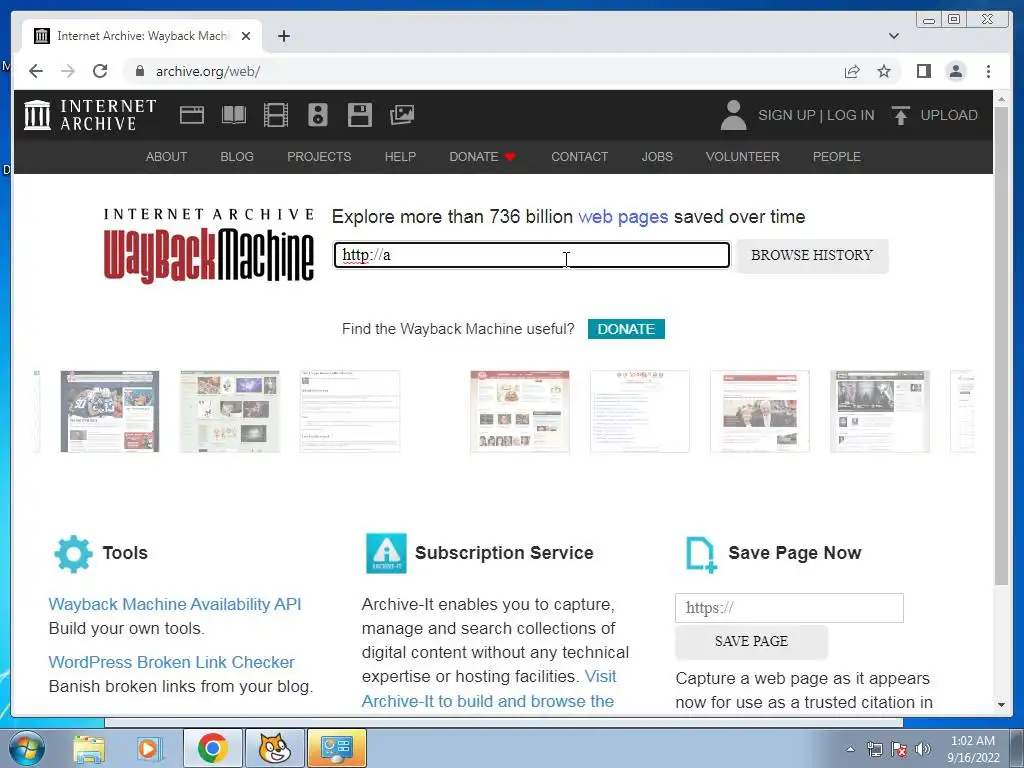This screenshot has width=1024, height=768.
Task: Open the Web archive icon
Action: coord(192,115)
